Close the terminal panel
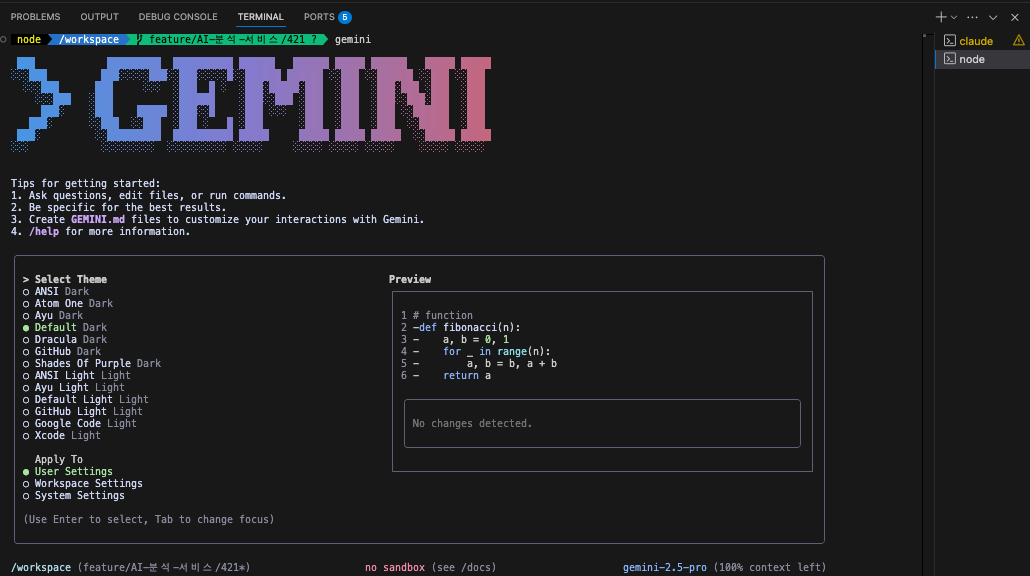1030x576 pixels. [1014, 18]
